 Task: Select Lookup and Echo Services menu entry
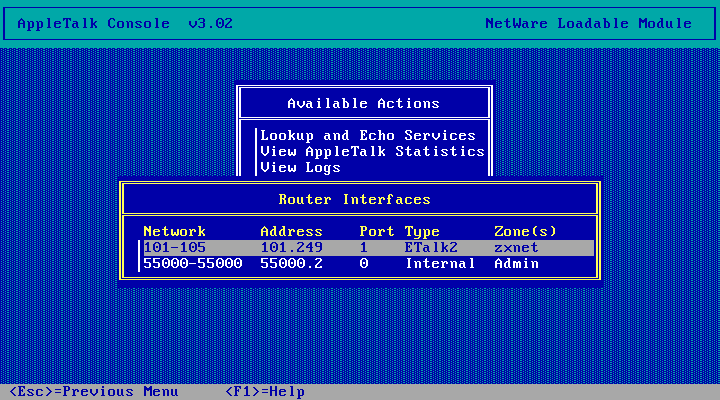click(x=368, y=135)
